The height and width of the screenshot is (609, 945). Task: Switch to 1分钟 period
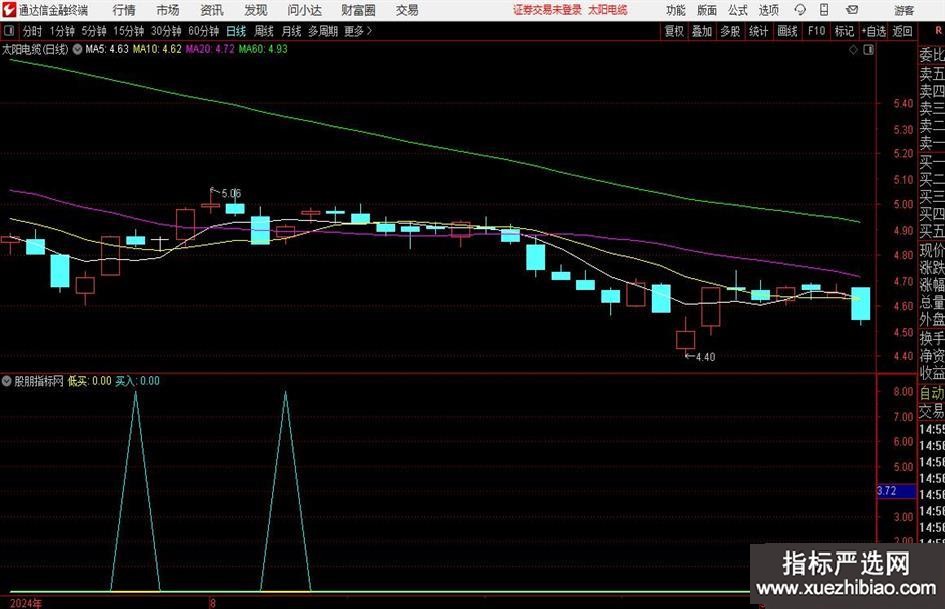pyautogui.click(x=62, y=31)
